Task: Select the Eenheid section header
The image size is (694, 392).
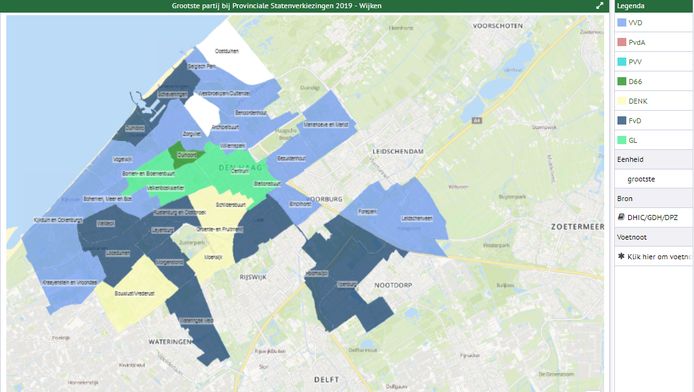Action: [653, 159]
